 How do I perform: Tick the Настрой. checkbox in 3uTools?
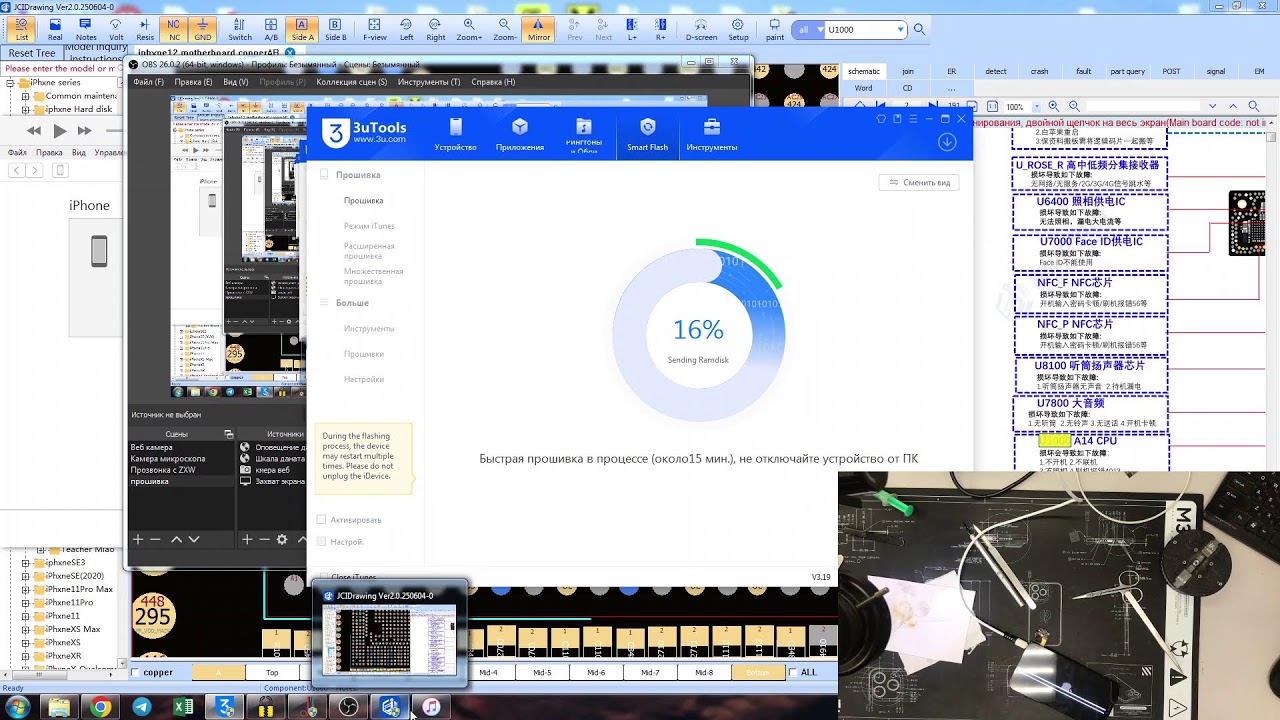pyautogui.click(x=321, y=541)
